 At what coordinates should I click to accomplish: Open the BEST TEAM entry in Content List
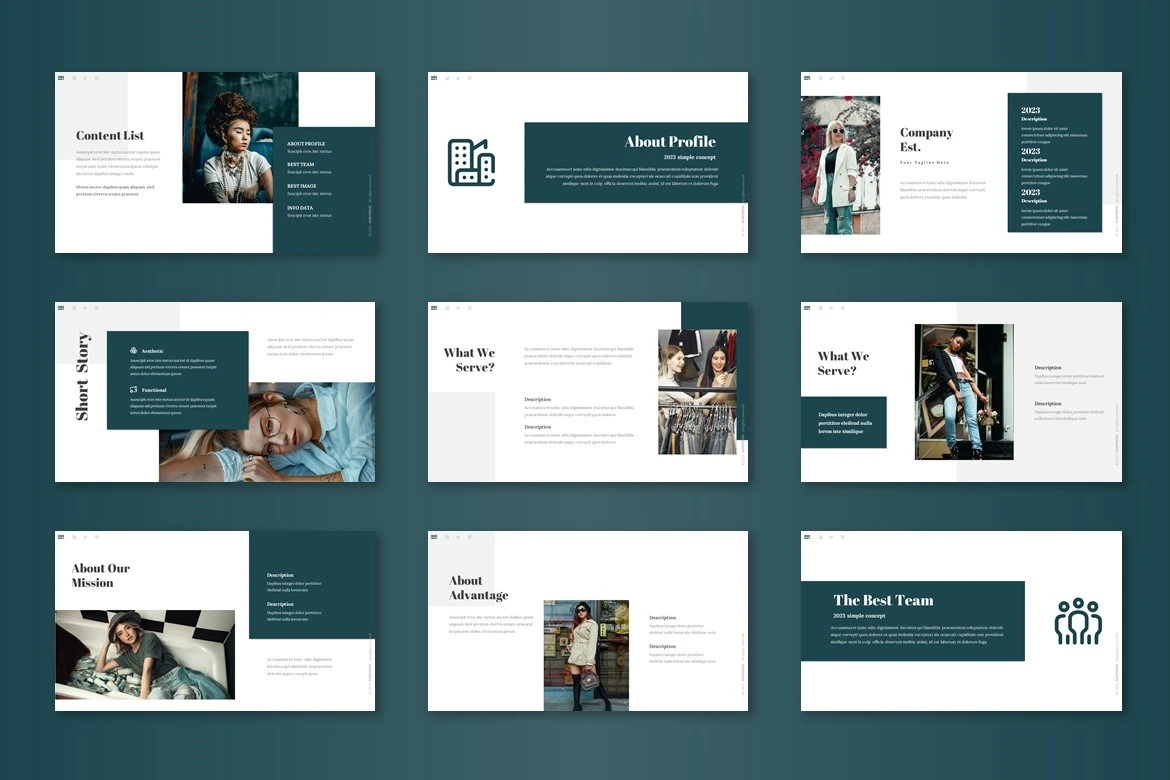(x=301, y=165)
